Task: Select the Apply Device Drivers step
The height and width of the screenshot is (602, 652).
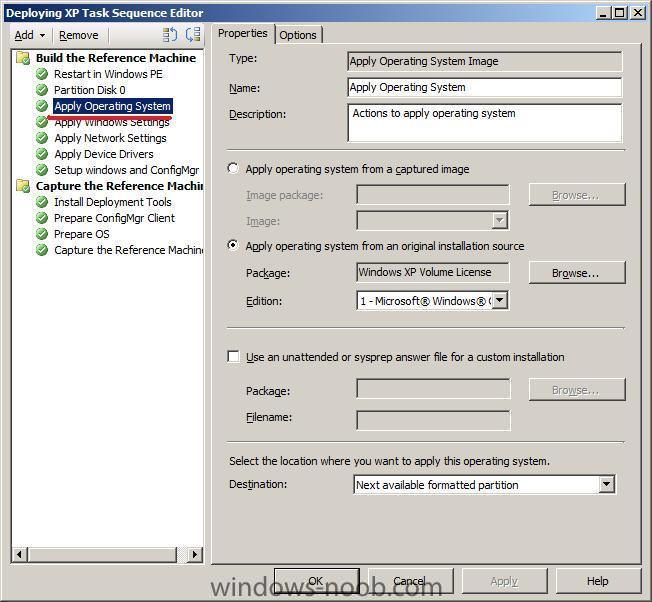Action: coord(104,154)
